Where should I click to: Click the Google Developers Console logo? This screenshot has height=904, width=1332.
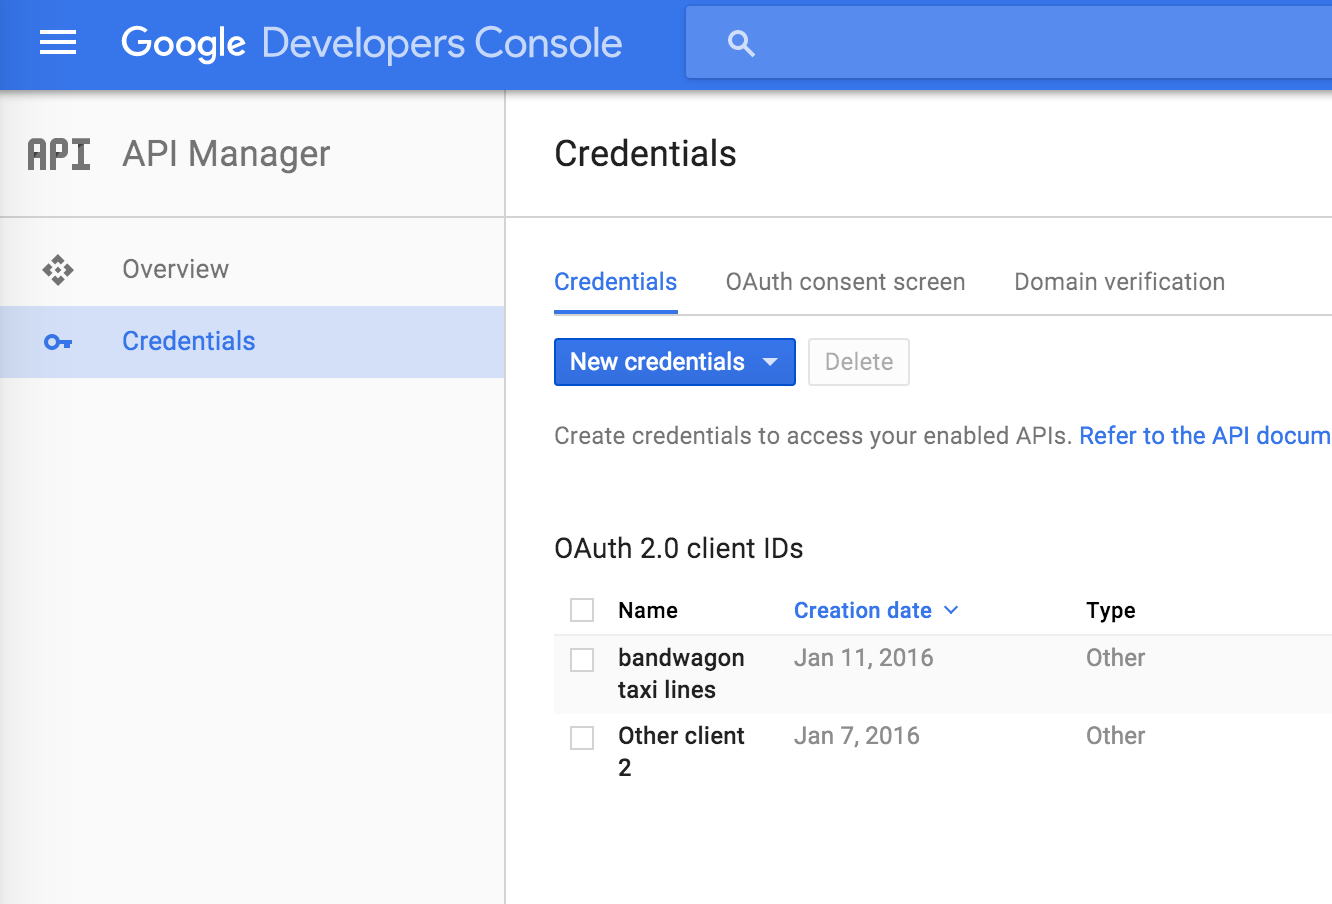(372, 43)
